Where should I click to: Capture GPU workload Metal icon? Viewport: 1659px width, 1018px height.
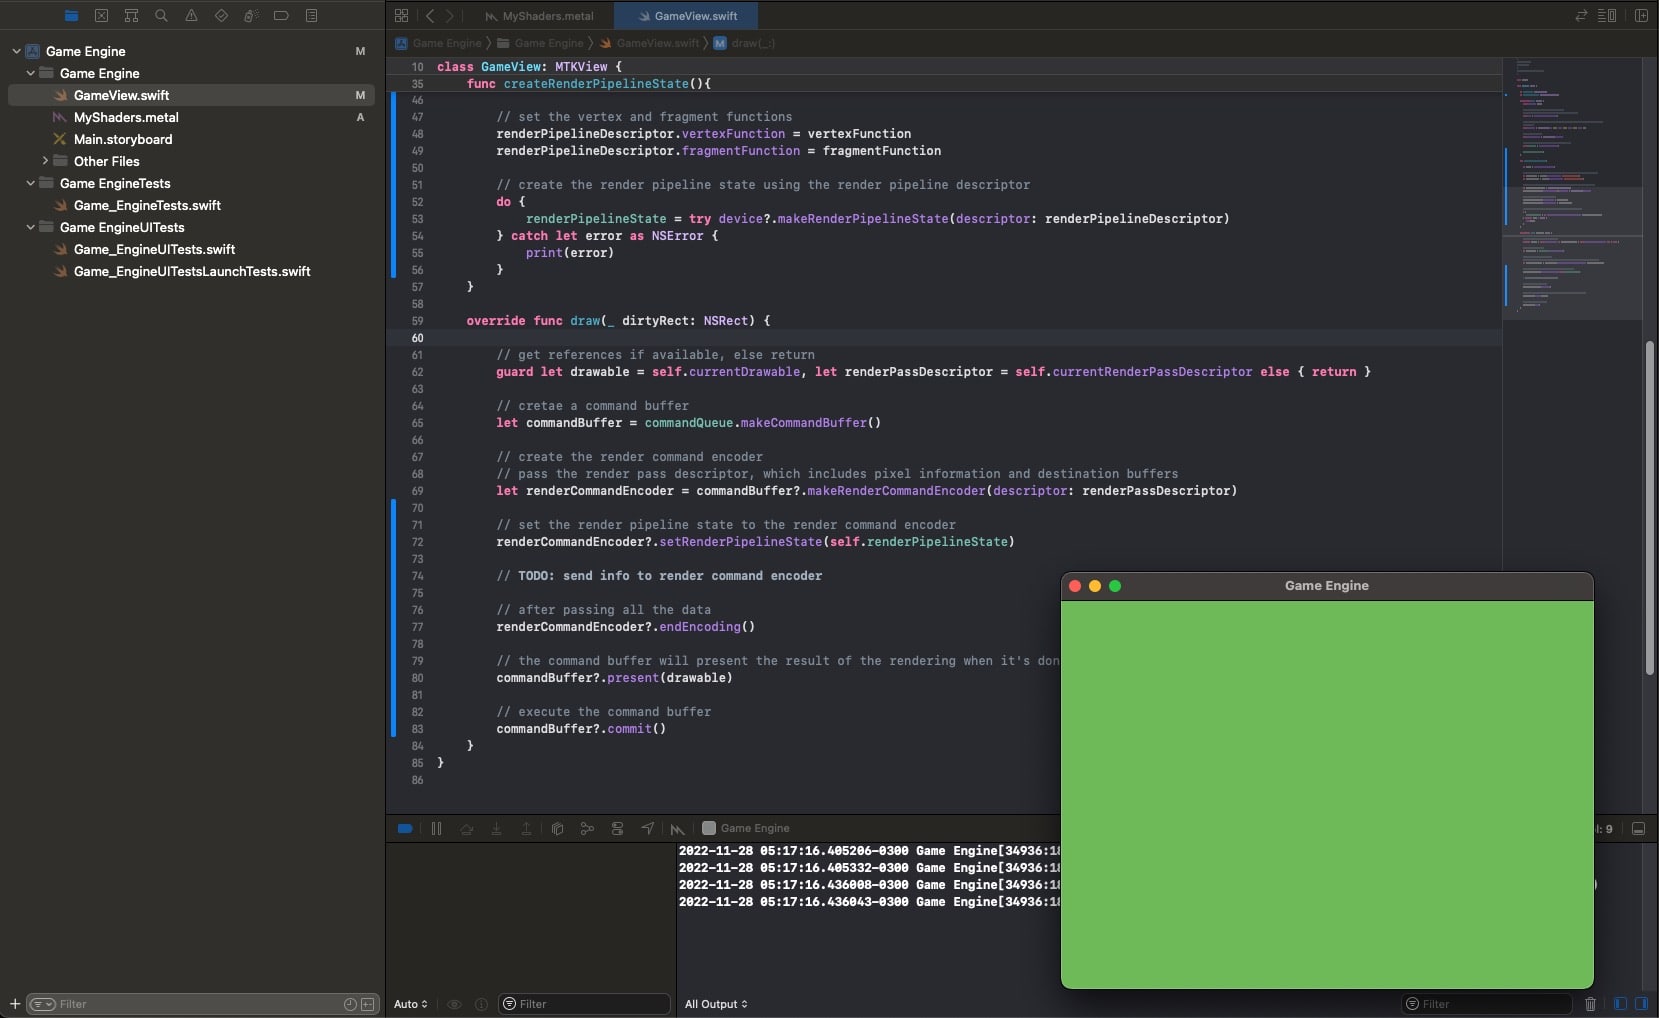677,828
